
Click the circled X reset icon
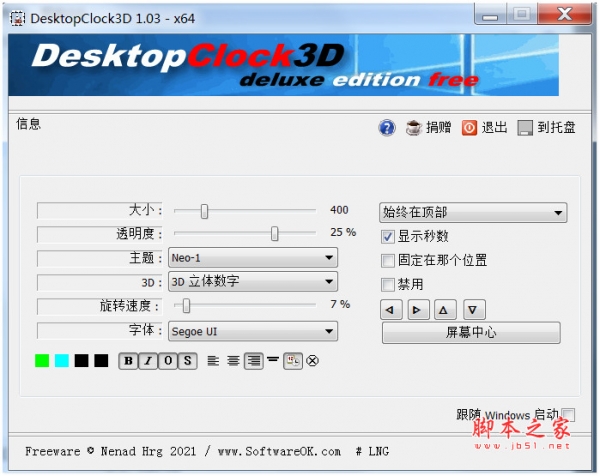pyautogui.click(x=313, y=360)
